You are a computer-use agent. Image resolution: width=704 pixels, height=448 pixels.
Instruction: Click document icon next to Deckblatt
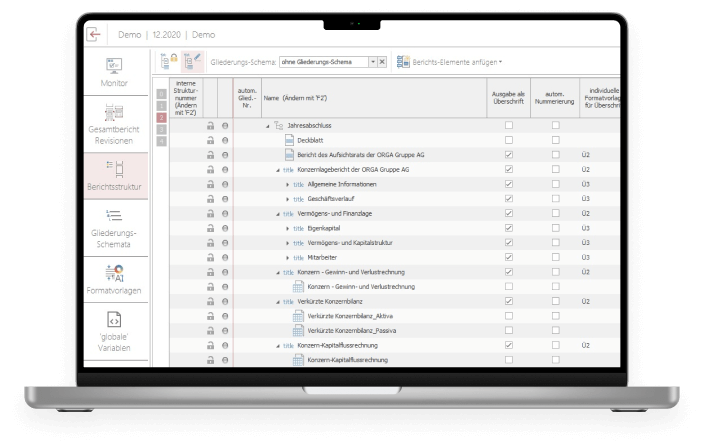click(x=290, y=140)
